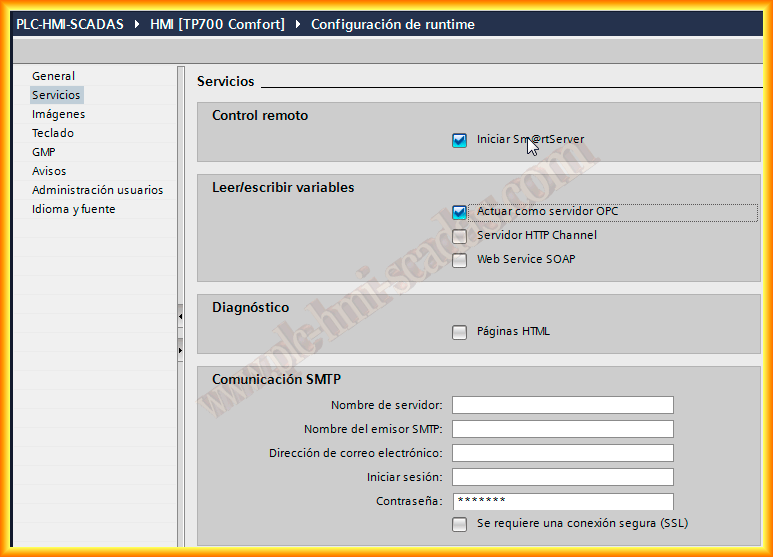This screenshot has width=773, height=557.
Task: Enable the Servidor HTTP Channel option
Action: [x=459, y=236]
